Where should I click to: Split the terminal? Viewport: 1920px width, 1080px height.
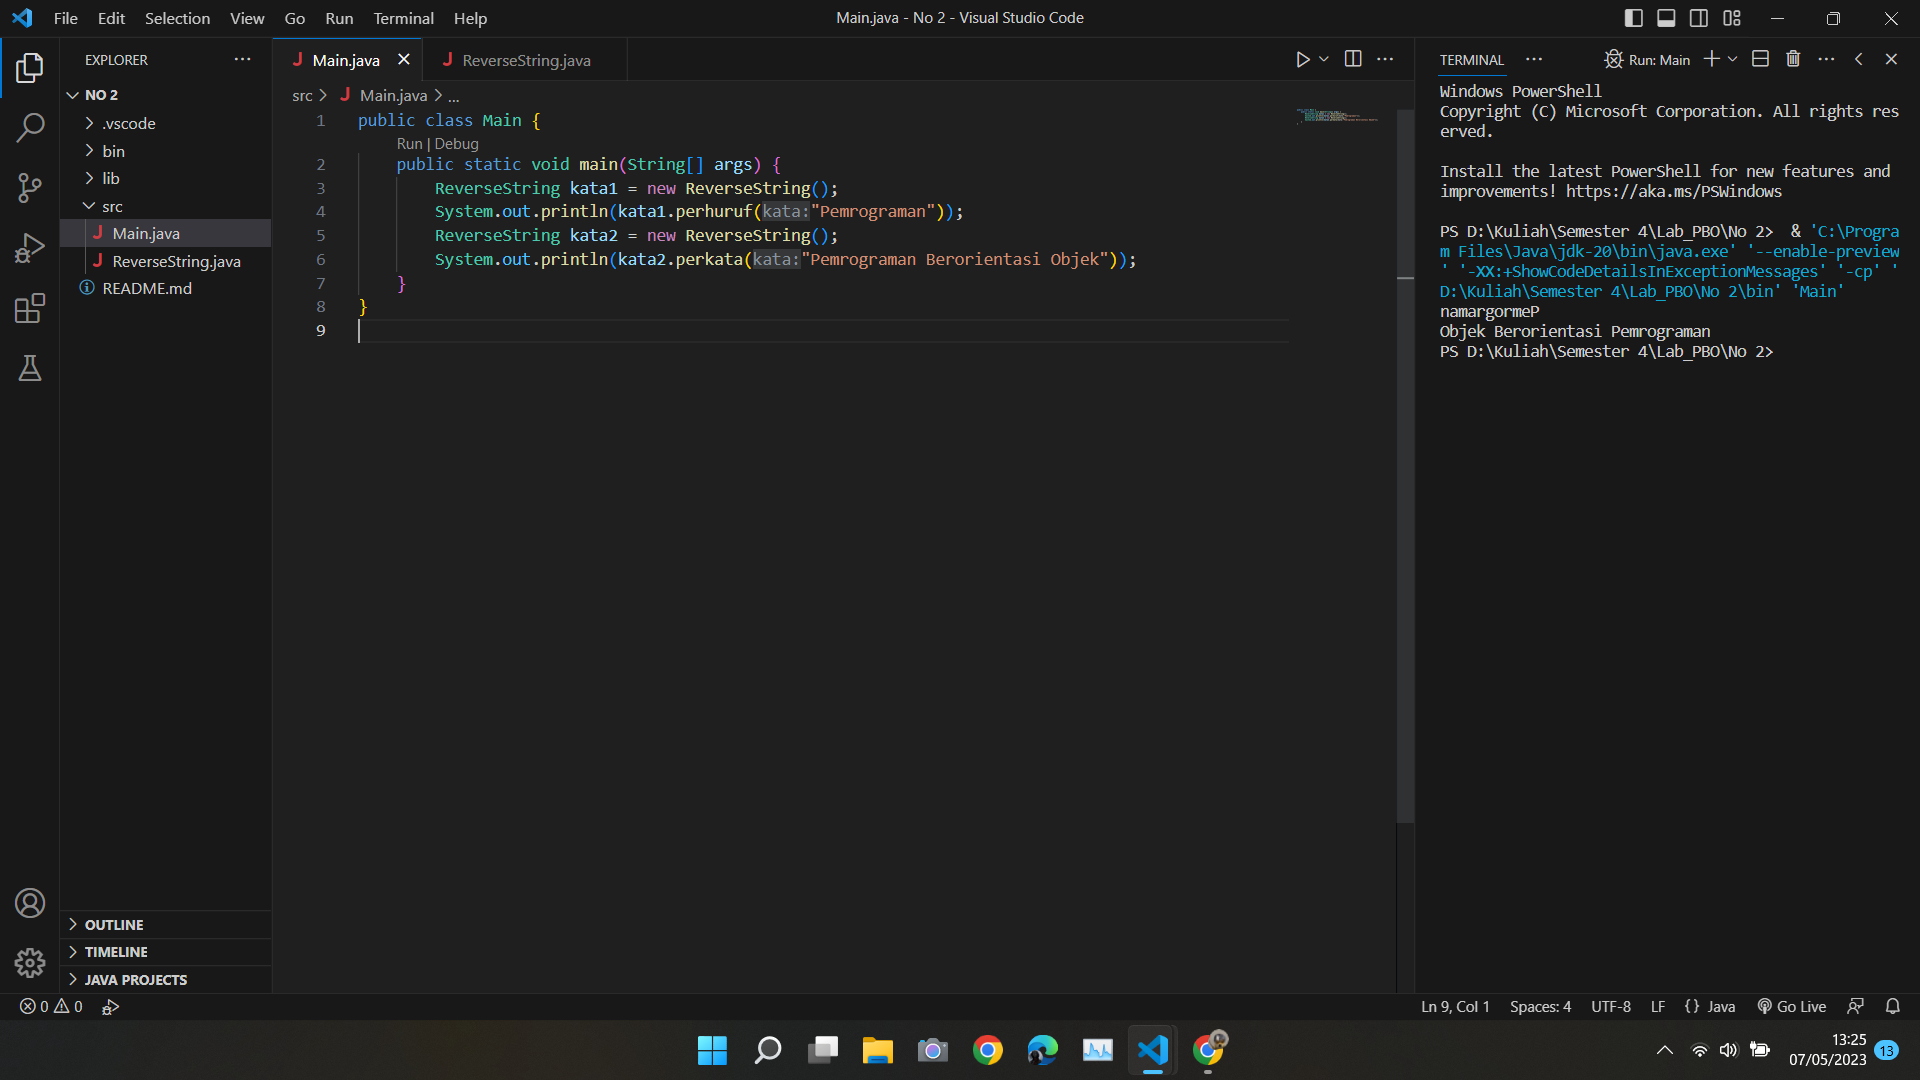(x=1760, y=59)
